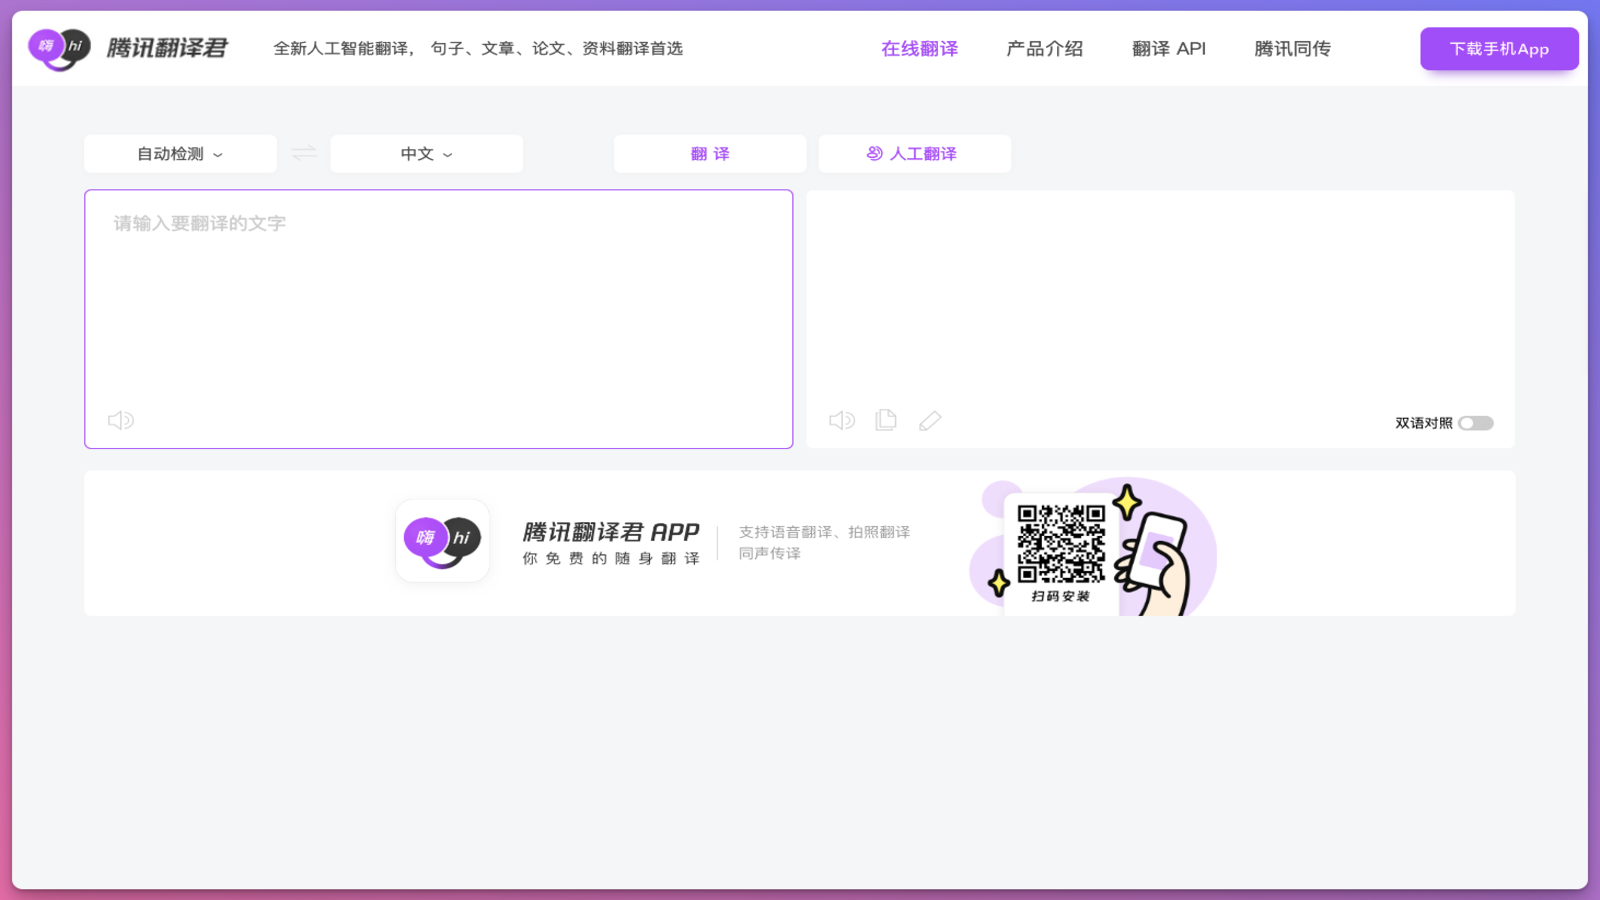Click the 腾讯同传 navigation link

[1290, 48]
